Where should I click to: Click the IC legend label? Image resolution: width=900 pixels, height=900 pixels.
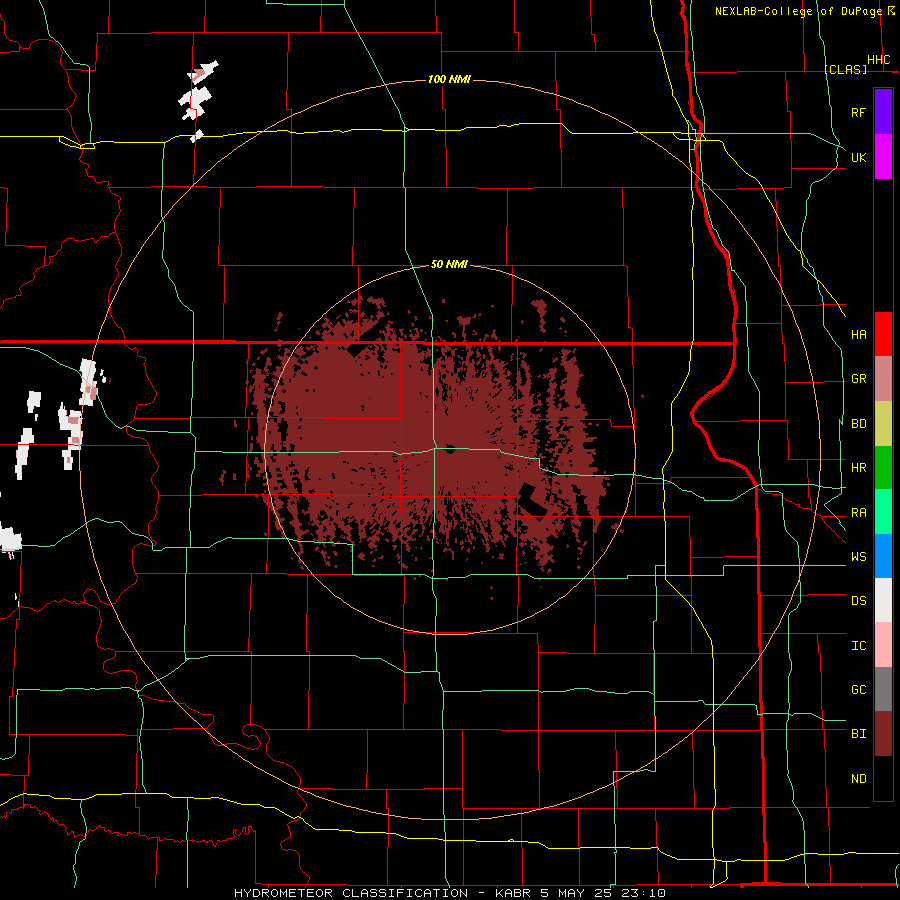click(x=859, y=646)
